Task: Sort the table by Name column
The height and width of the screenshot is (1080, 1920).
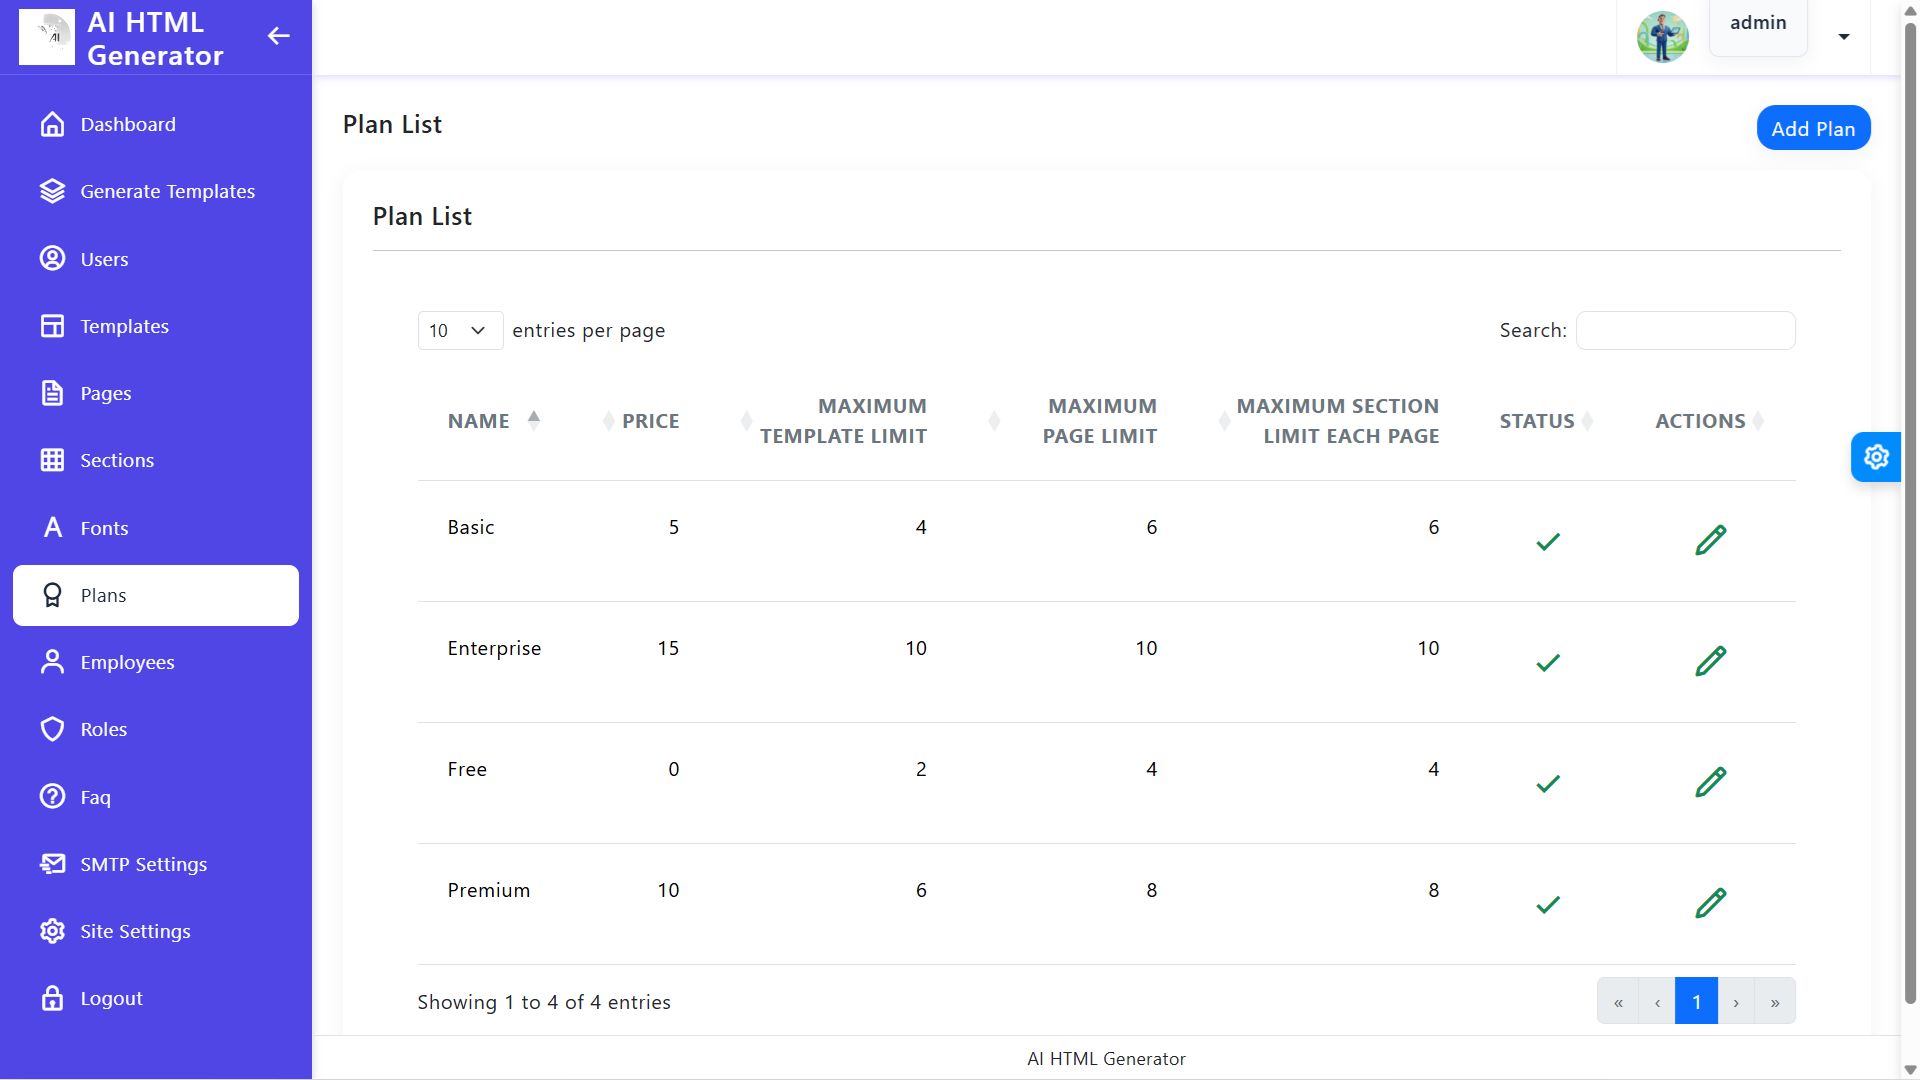Action: point(479,421)
